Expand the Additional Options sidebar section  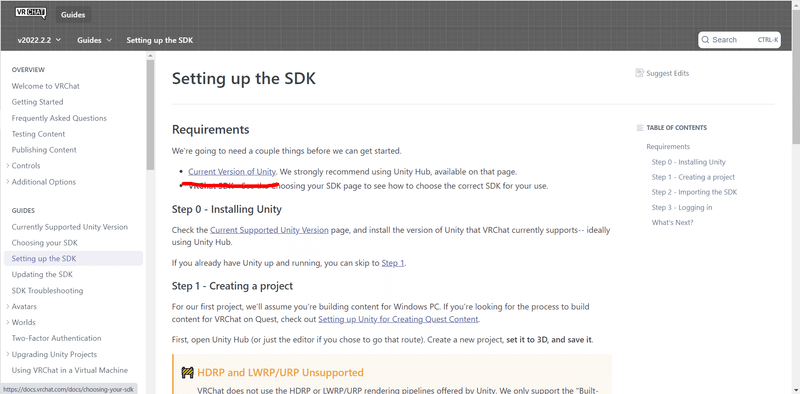coord(8,182)
